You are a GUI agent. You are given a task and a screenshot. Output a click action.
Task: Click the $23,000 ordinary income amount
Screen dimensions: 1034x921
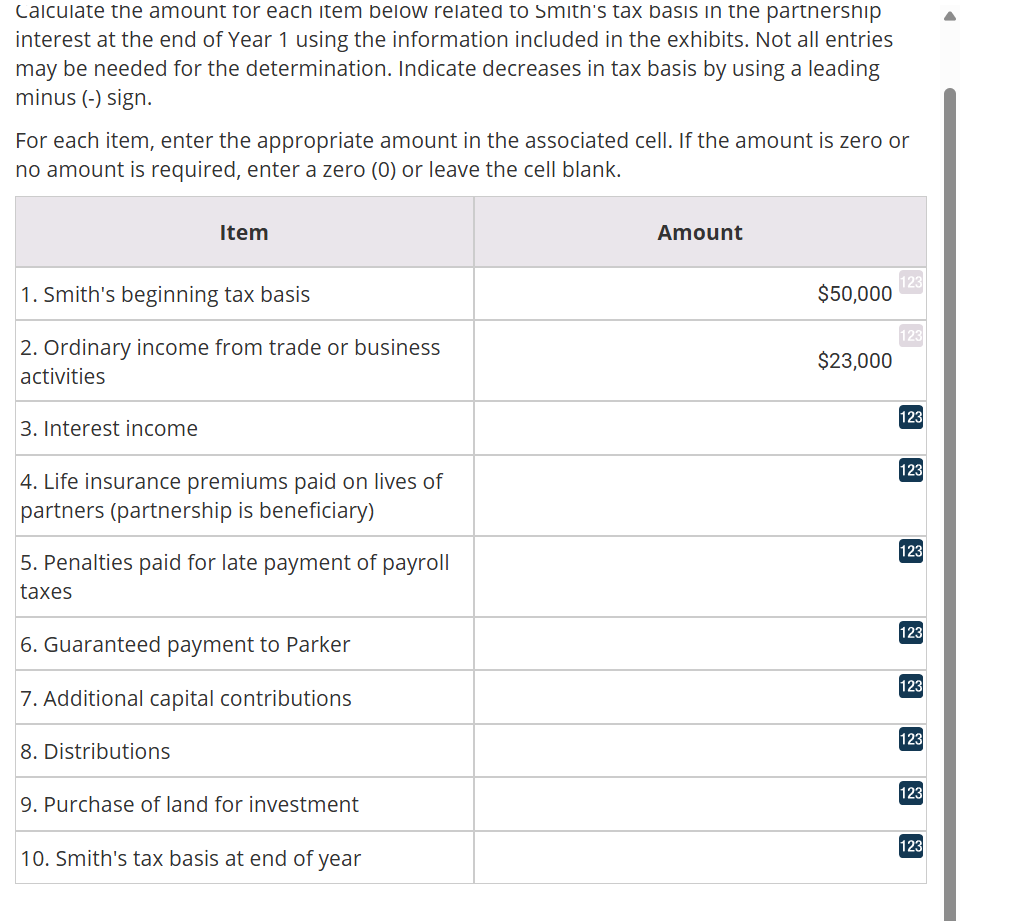[855, 360]
